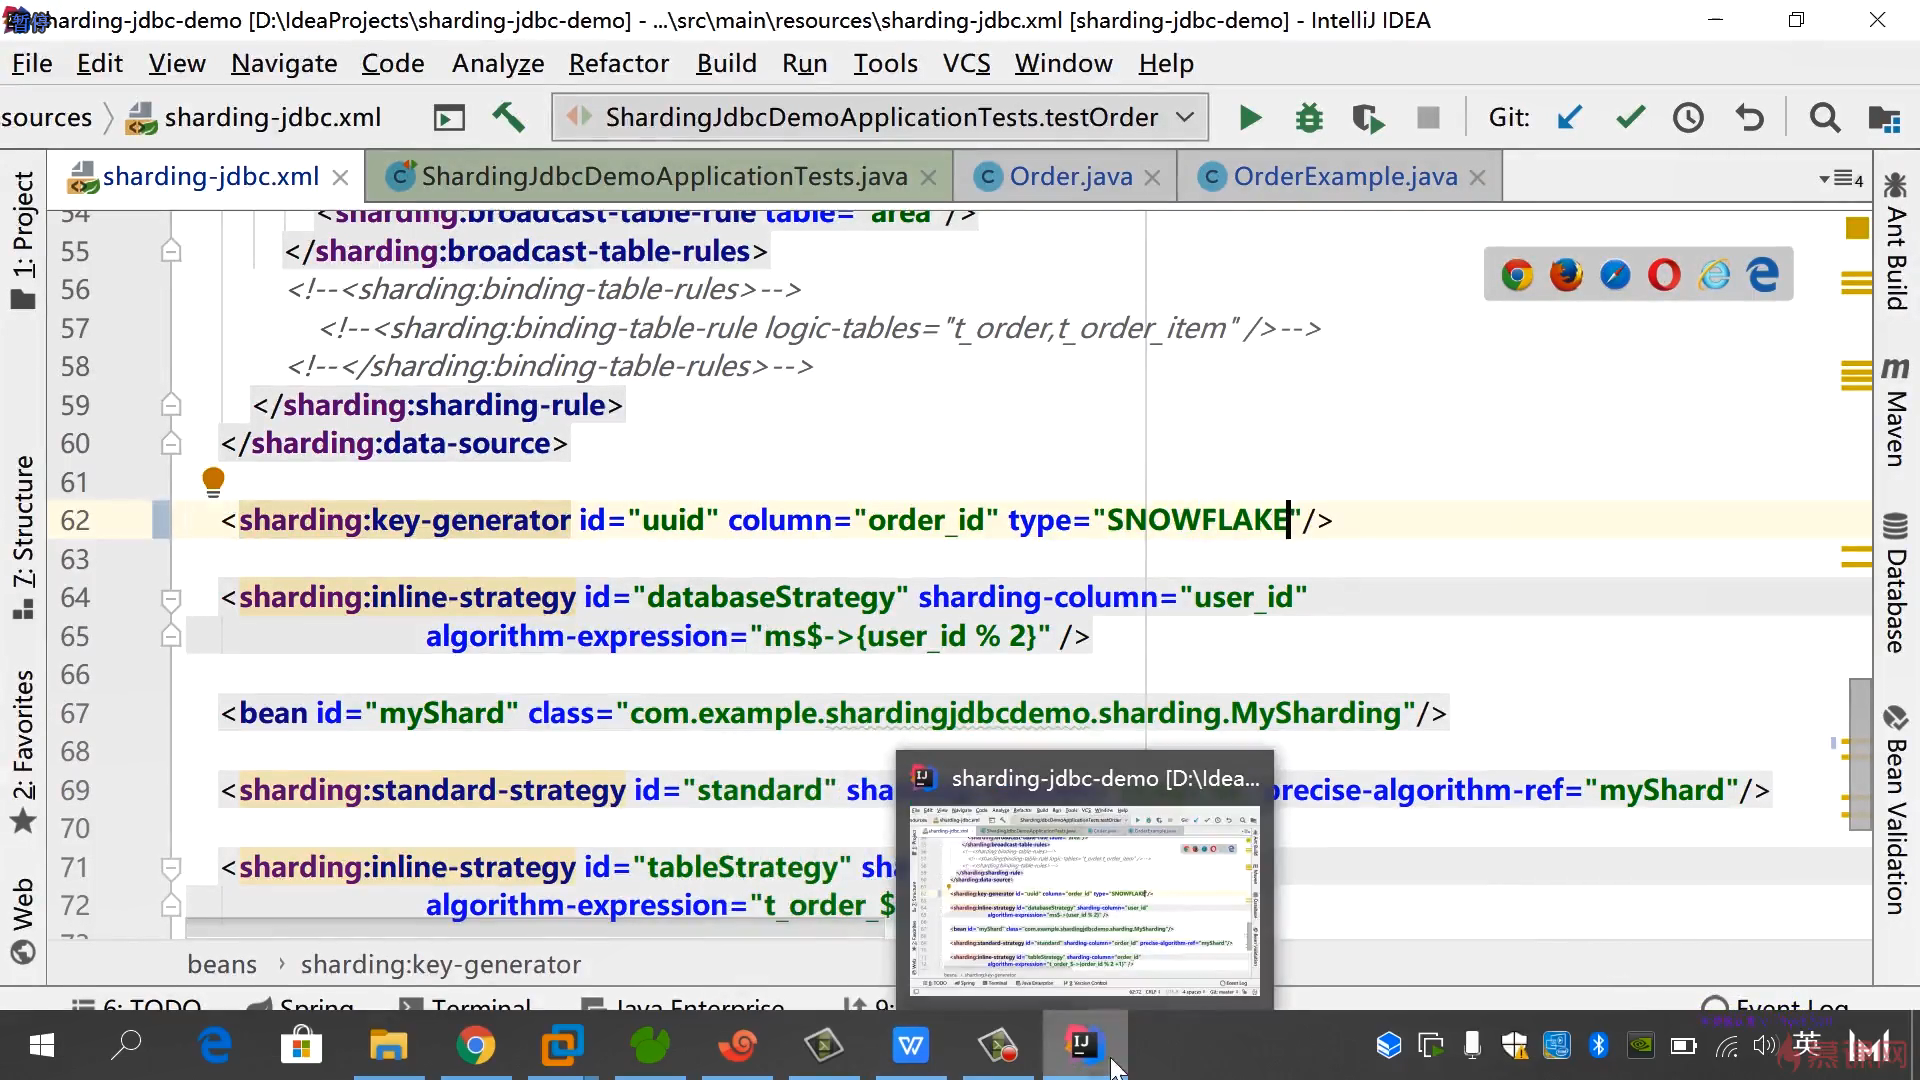Image resolution: width=1920 pixels, height=1080 pixels.
Task: Run with Coverage using the shield icon
Action: tap(1367, 118)
